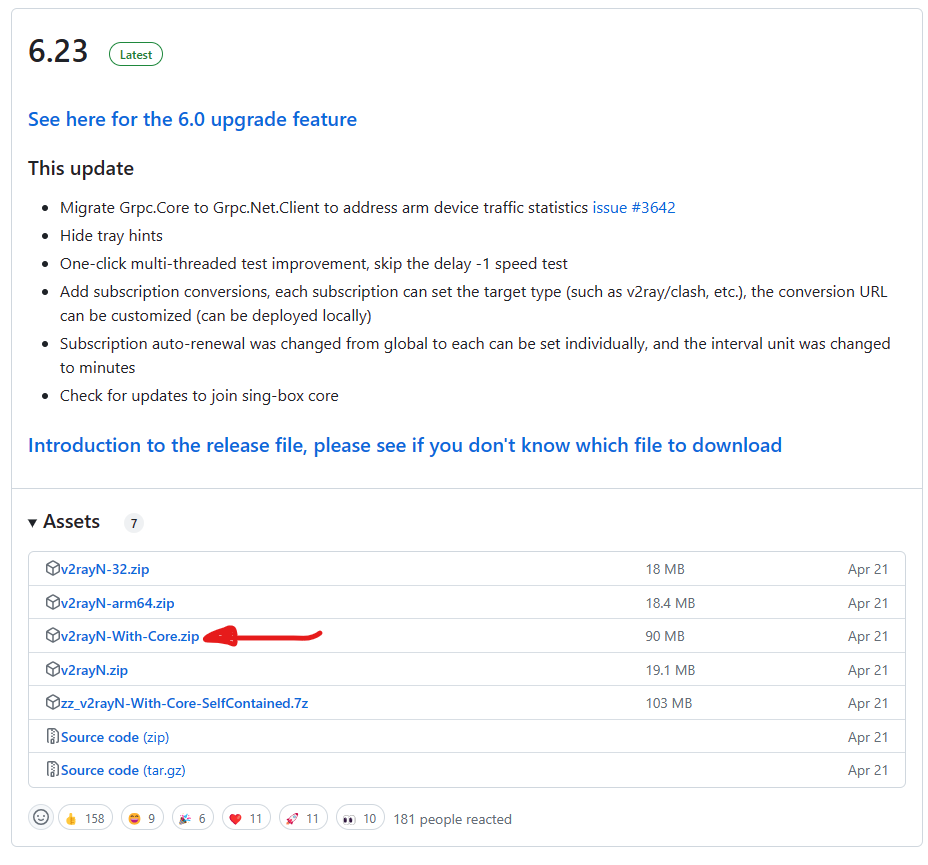Click the '18.4 MB' size value

[670, 603]
